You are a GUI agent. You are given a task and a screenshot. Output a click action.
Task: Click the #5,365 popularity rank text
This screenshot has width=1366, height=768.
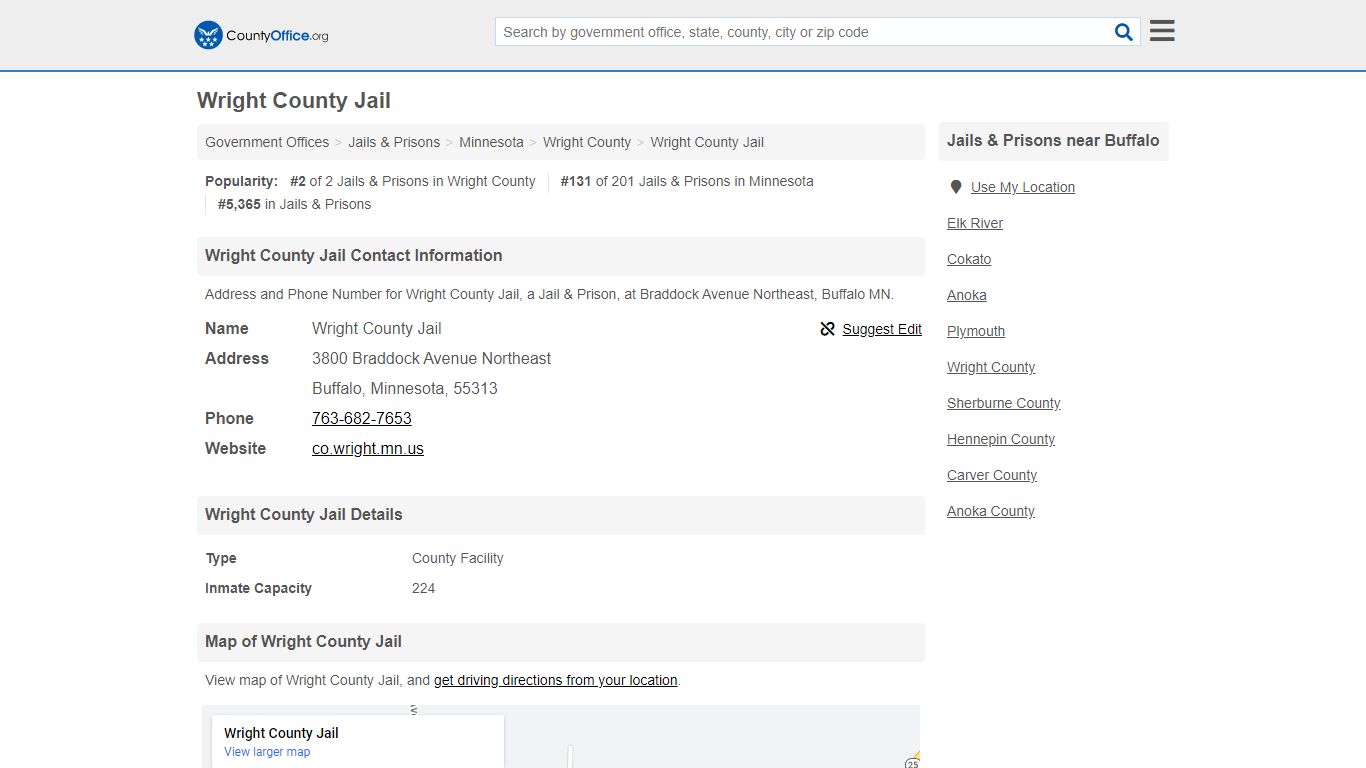click(294, 204)
